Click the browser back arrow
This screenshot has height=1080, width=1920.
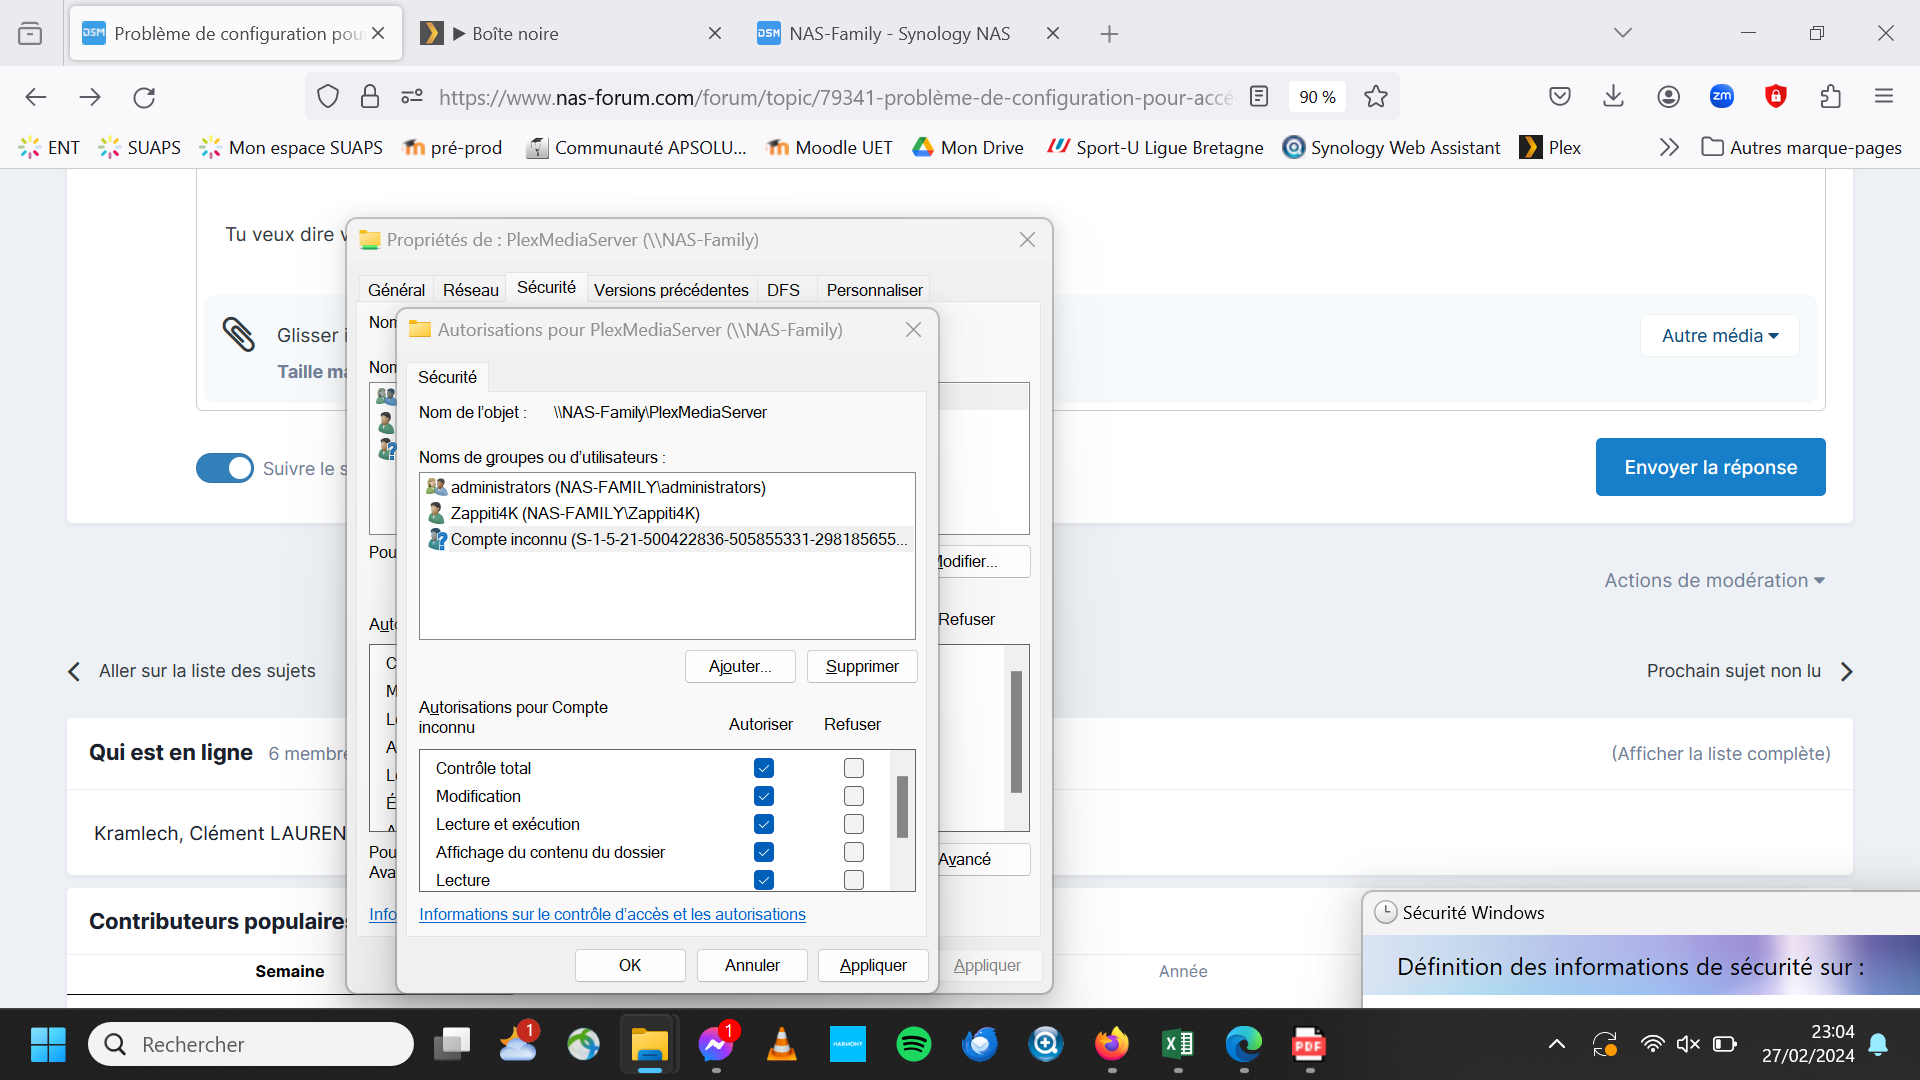coord(36,97)
